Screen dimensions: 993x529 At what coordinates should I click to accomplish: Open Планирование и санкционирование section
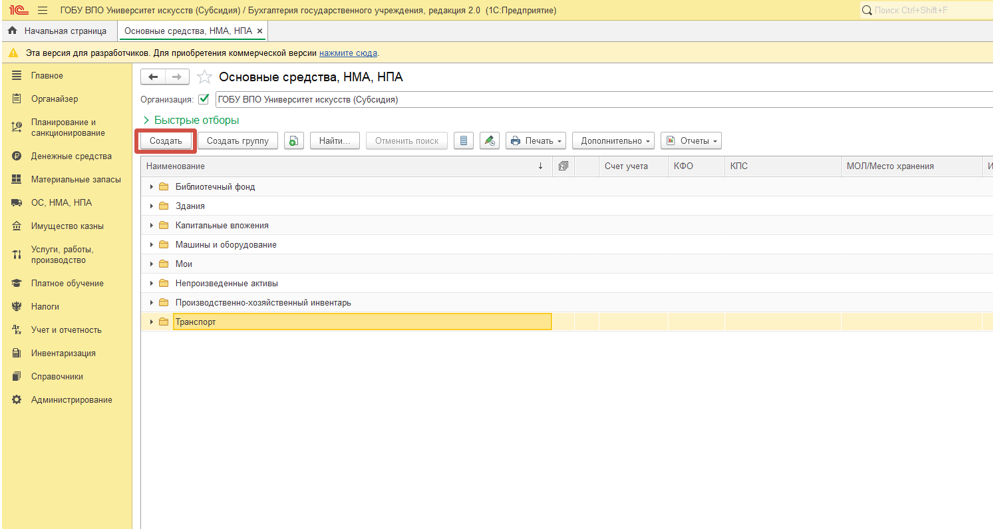68,127
